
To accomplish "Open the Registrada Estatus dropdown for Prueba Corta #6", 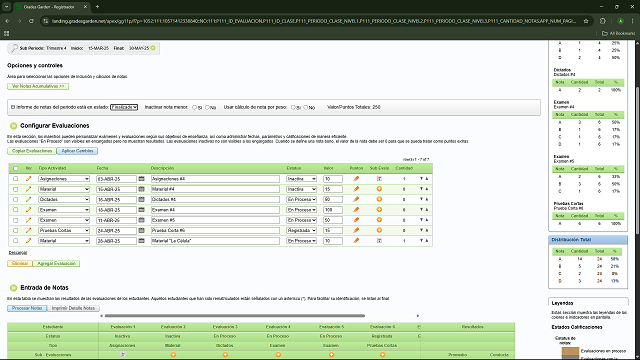I will click(x=301, y=230).
